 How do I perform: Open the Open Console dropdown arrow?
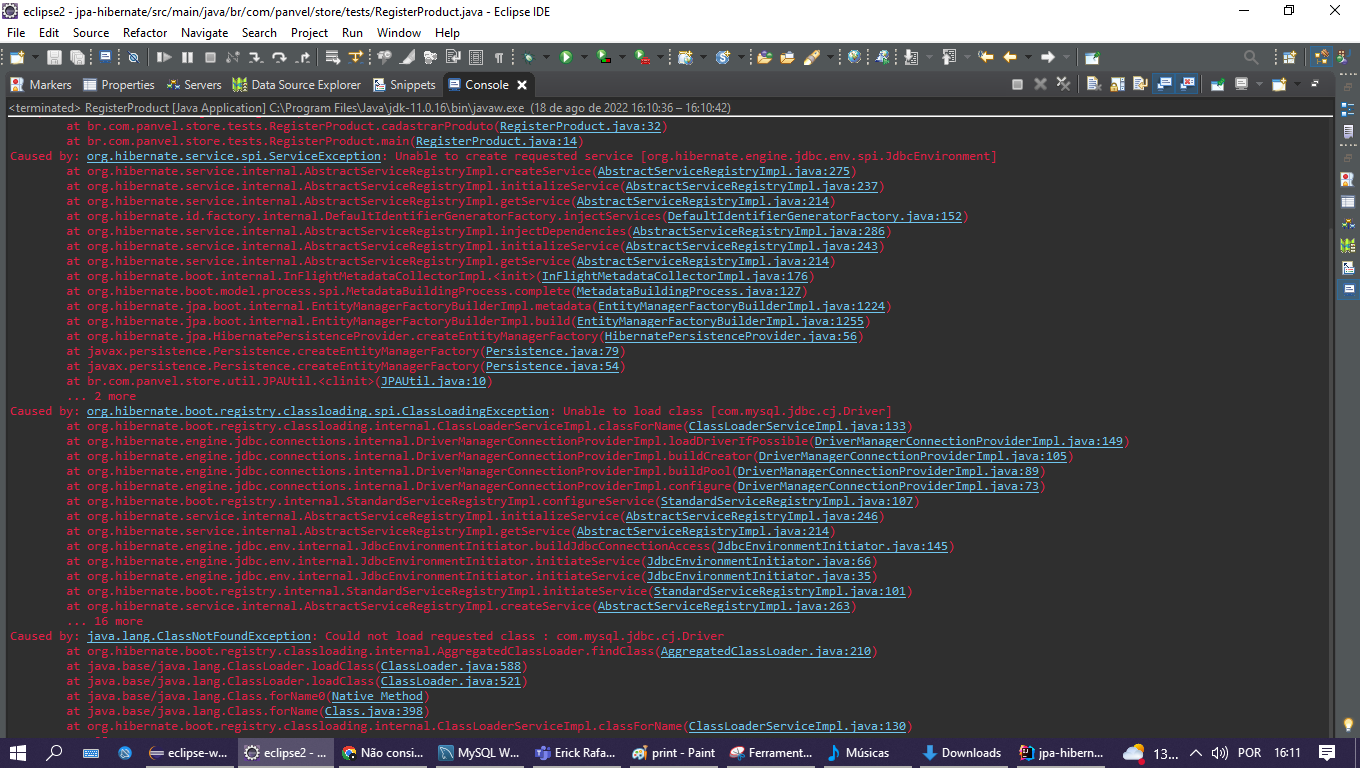tap(1297, 84)
